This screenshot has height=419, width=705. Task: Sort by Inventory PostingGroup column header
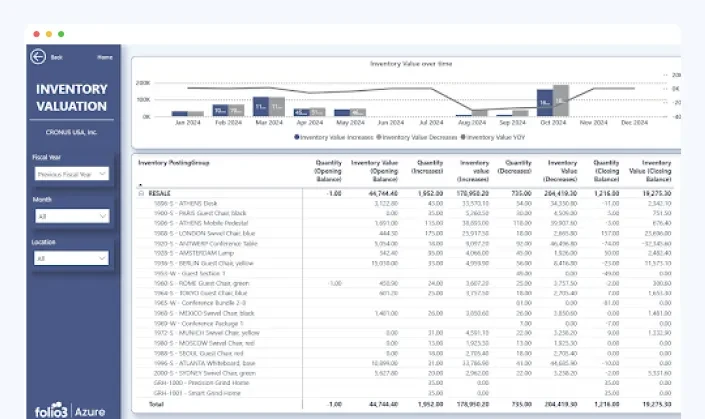[174, 163]
